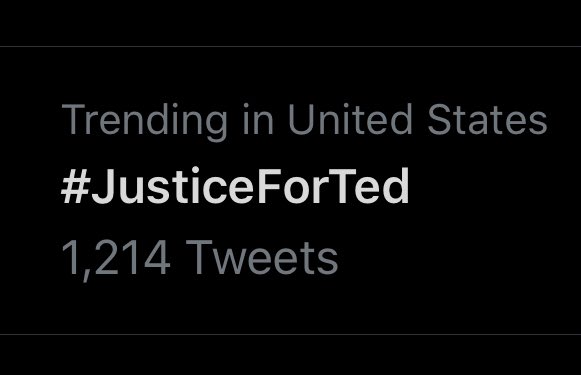The height and width of the screenshot is (375, 581).
Task: Tap the blank area below the bottom divider
Action: tap(290, 355)
